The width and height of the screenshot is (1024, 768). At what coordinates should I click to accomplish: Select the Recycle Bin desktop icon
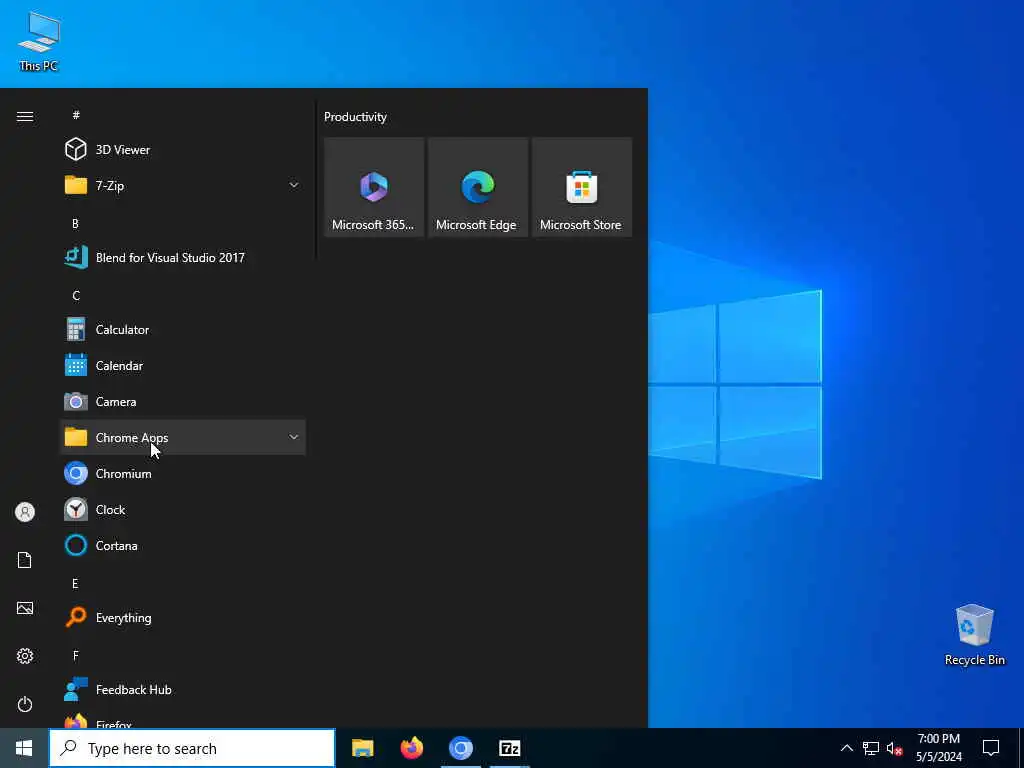pyautogui.click(x=974, y=635)
